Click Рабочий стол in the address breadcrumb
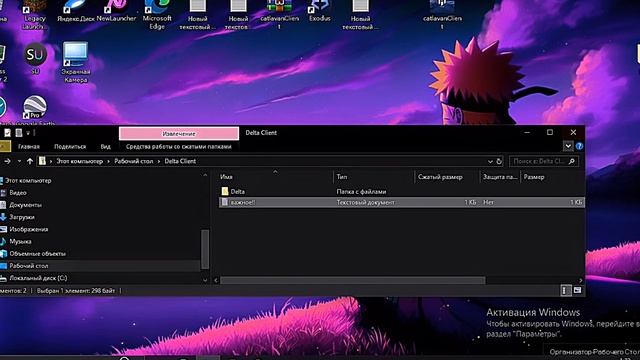 tap(133, 161)
